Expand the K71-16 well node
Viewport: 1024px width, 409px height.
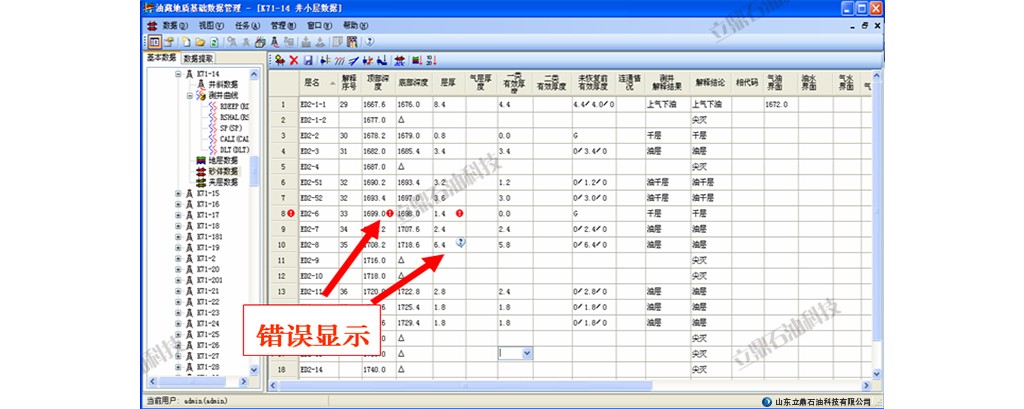(178, 204)
